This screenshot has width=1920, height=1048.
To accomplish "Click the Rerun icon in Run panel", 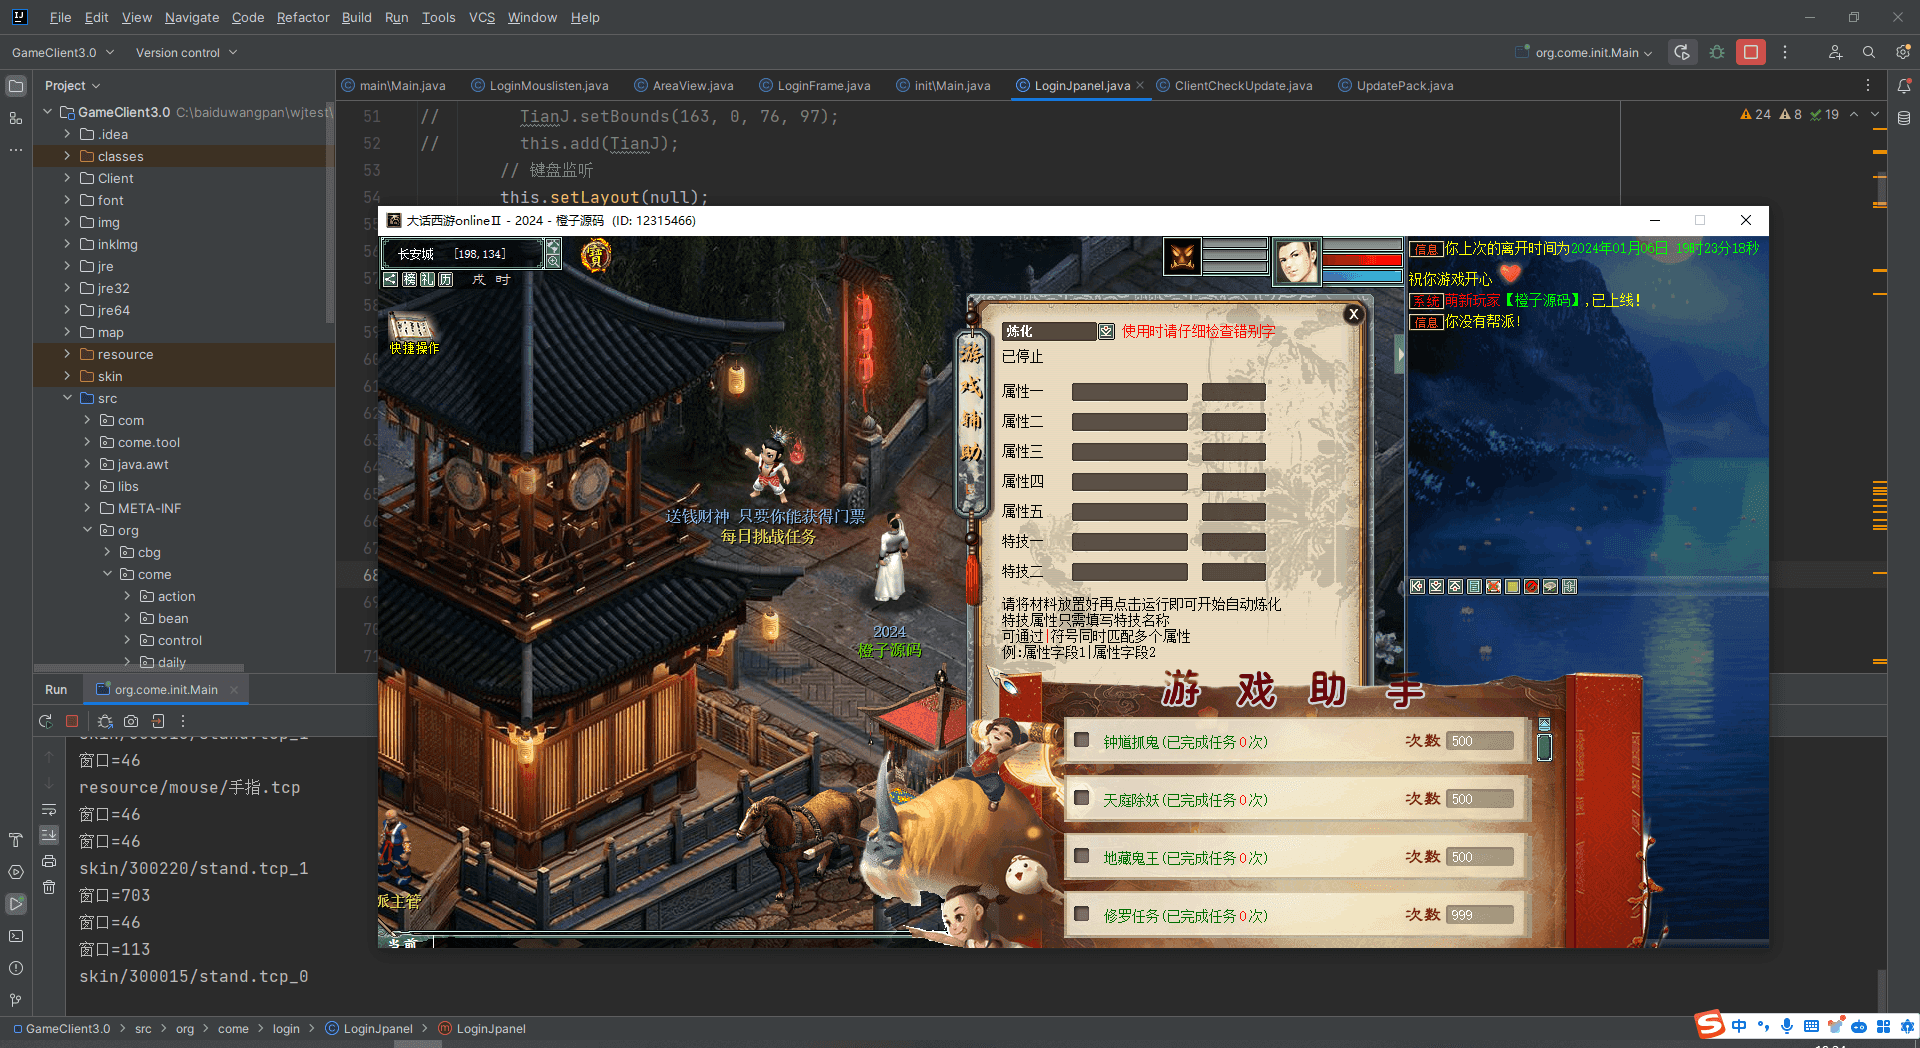I will pos(45,721).
